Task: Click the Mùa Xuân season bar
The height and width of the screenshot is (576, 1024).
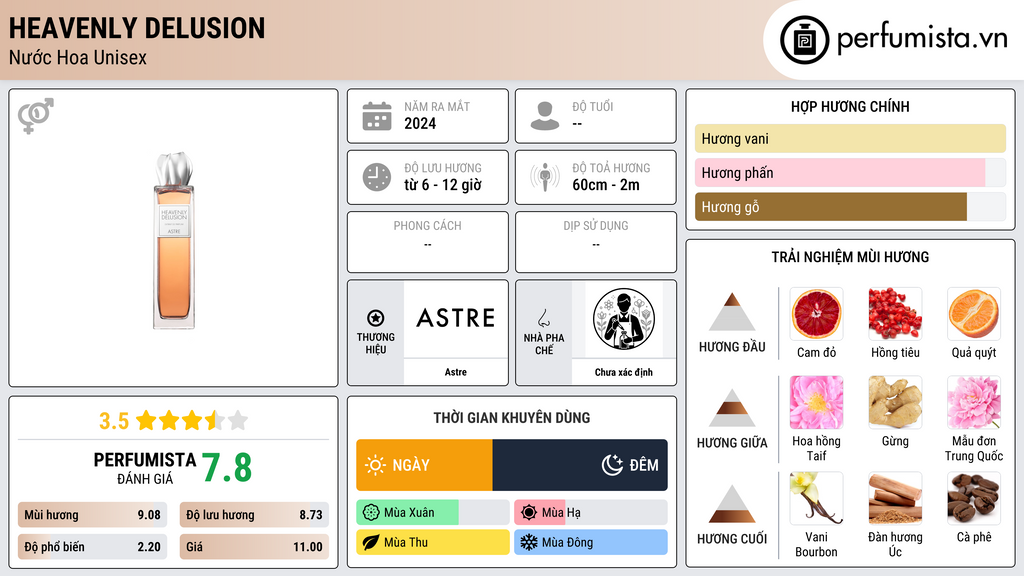Action: click(433, 513)
